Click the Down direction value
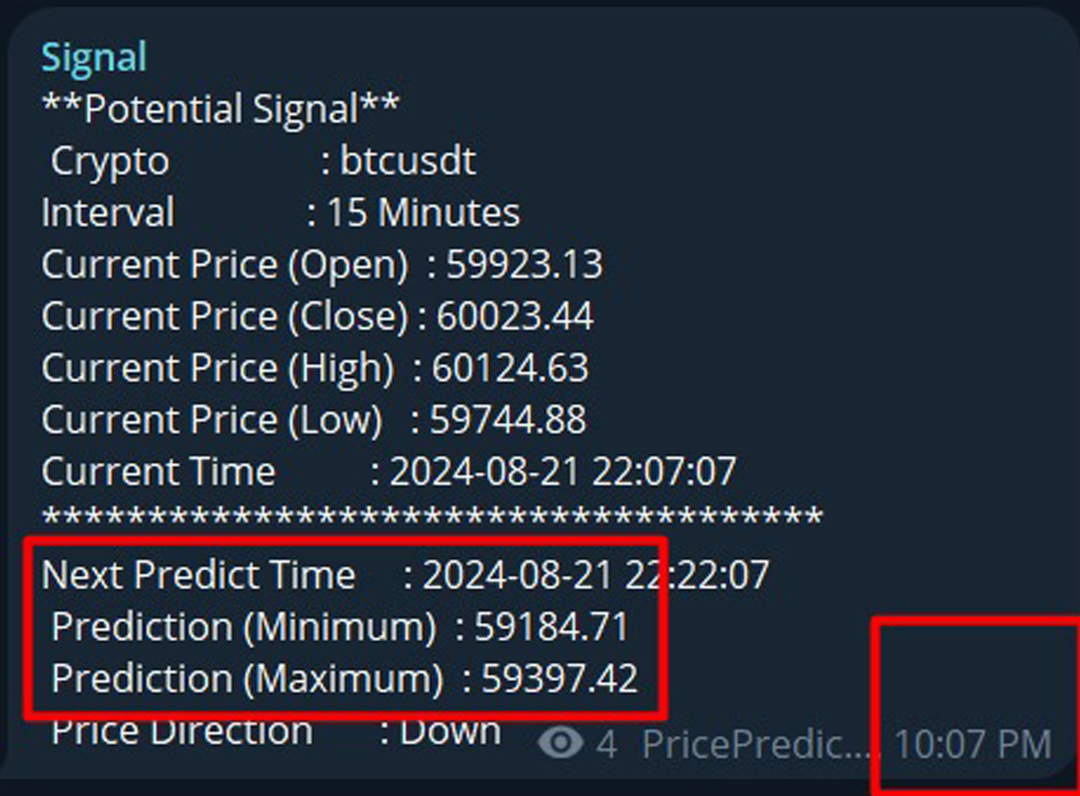1080x796 pixels. tap(450, 731)
